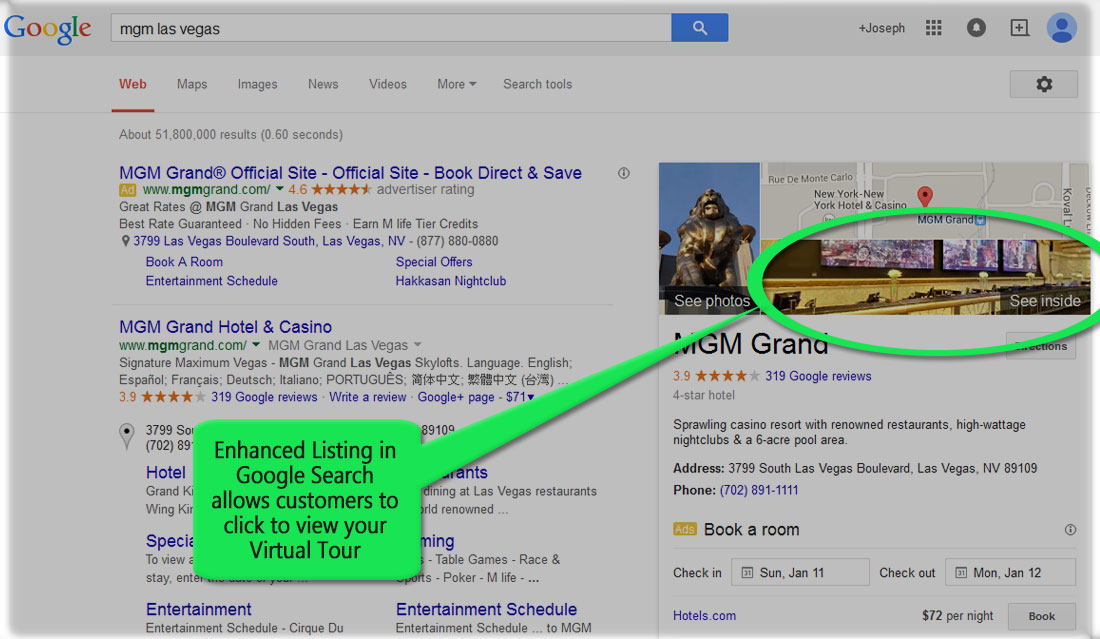Open Search tools options
Screen dimensions: 1100x639
point(537,84)
